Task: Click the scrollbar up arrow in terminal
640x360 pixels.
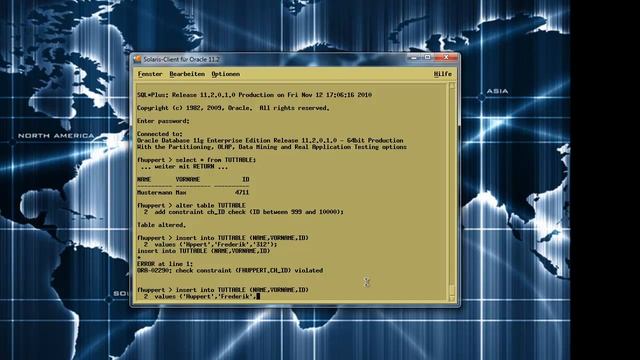Action: coord(452,85)
